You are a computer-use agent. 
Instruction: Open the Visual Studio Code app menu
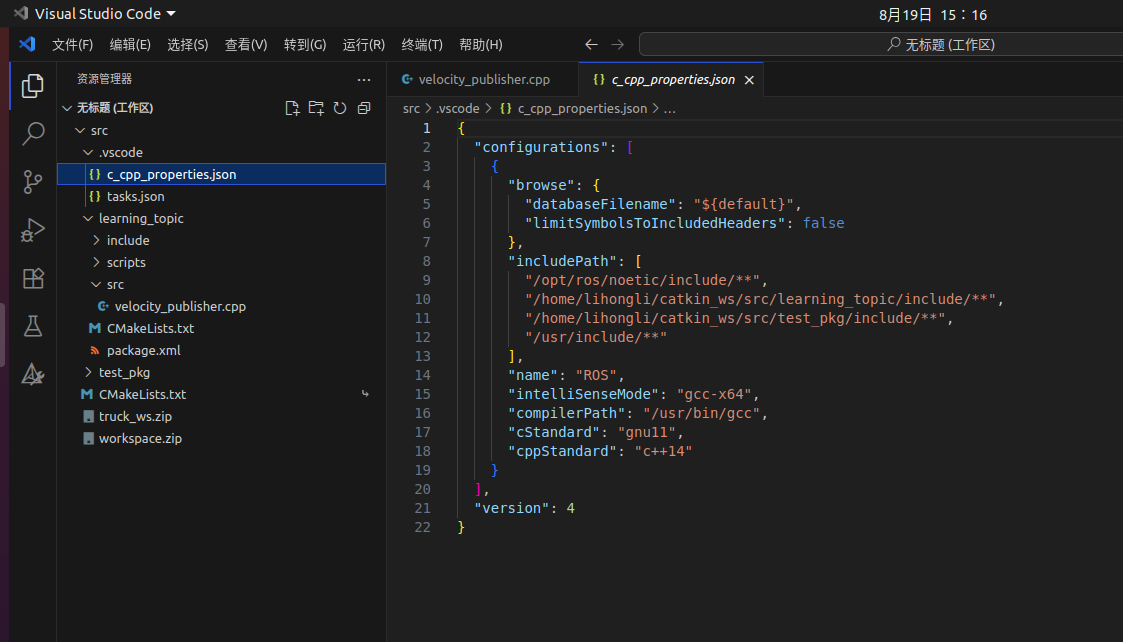pyautogui.click(x=95, y=14)
